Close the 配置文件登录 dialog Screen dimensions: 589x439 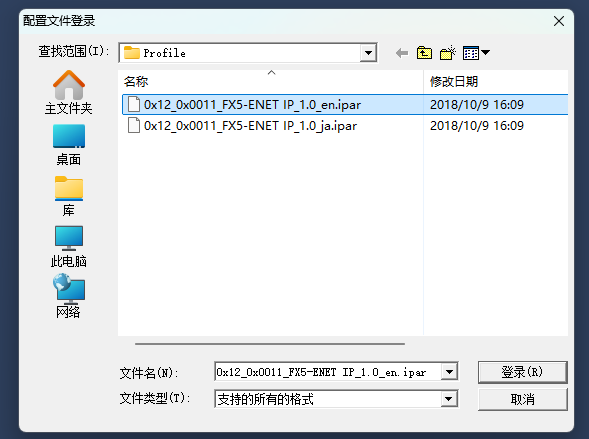coord(559,21)
